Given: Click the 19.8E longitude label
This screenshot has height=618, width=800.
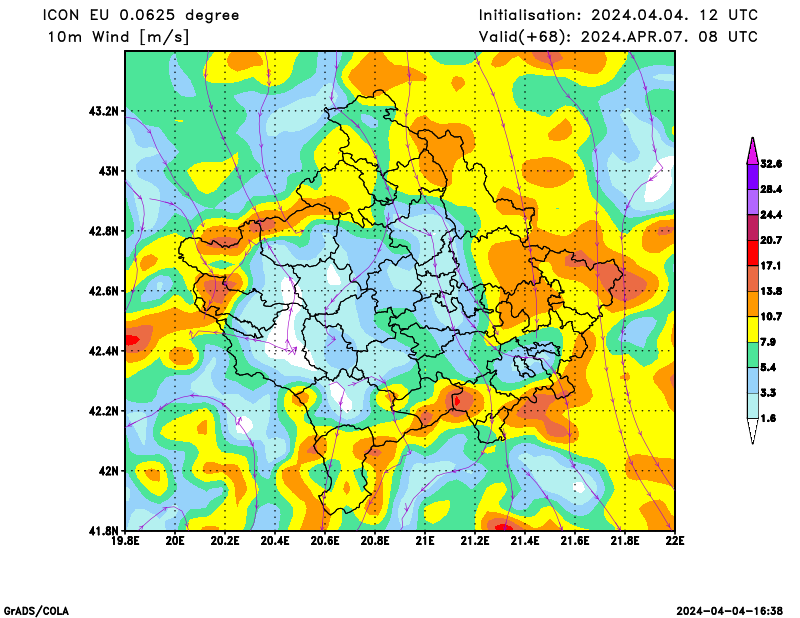Looking at the screenshot, I should coord(126,541).
